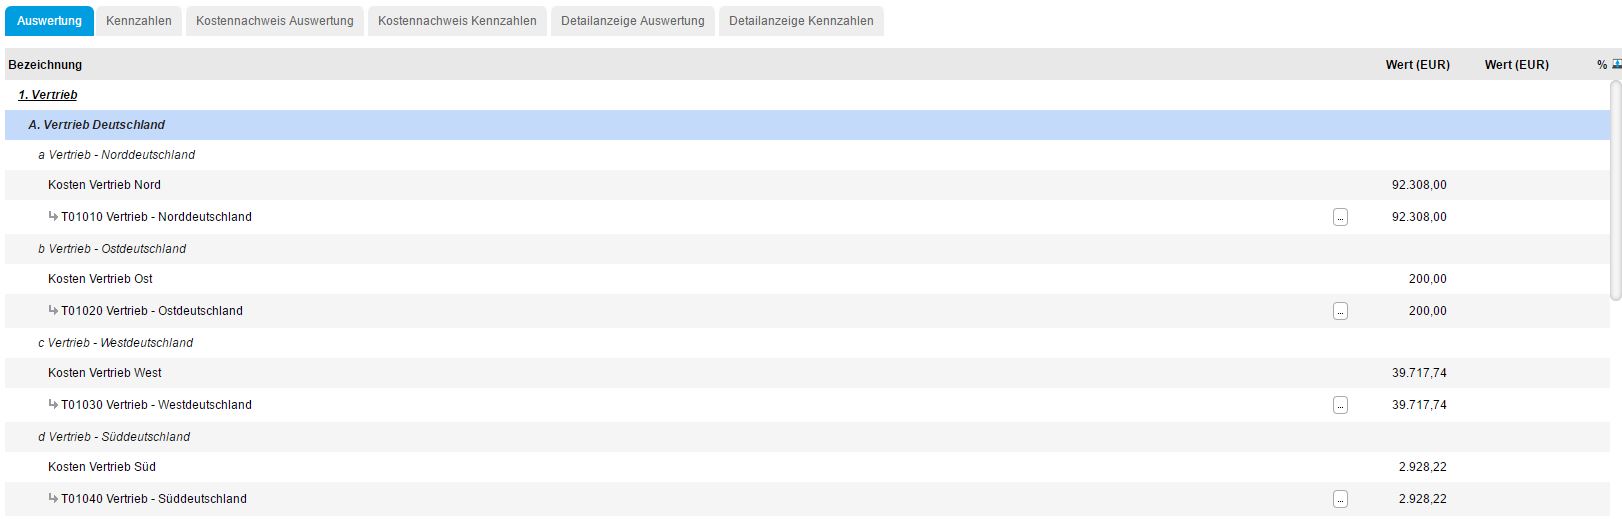Open the Kennzahlen tab
The image size is (1622, 519).
(x=139, y=20)
